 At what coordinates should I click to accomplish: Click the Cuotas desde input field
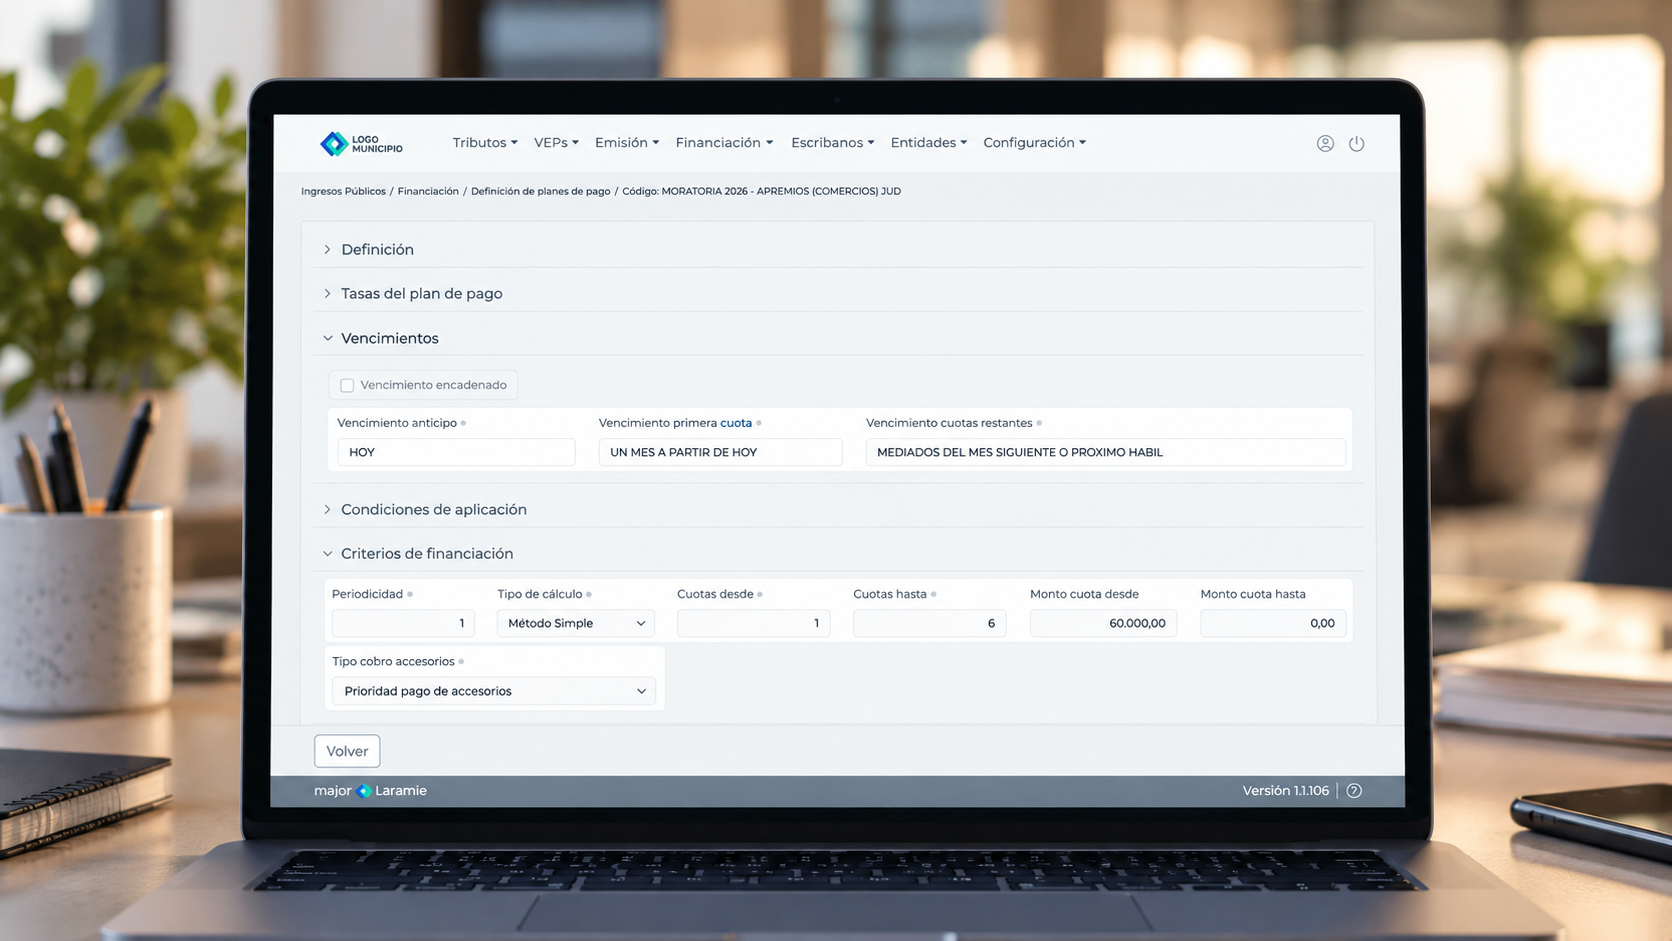point(753,623)
